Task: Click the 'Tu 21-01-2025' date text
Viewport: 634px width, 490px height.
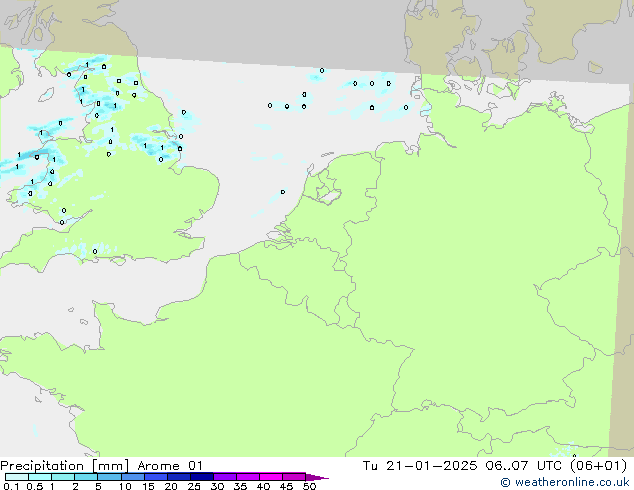Action: coord(420,466)
